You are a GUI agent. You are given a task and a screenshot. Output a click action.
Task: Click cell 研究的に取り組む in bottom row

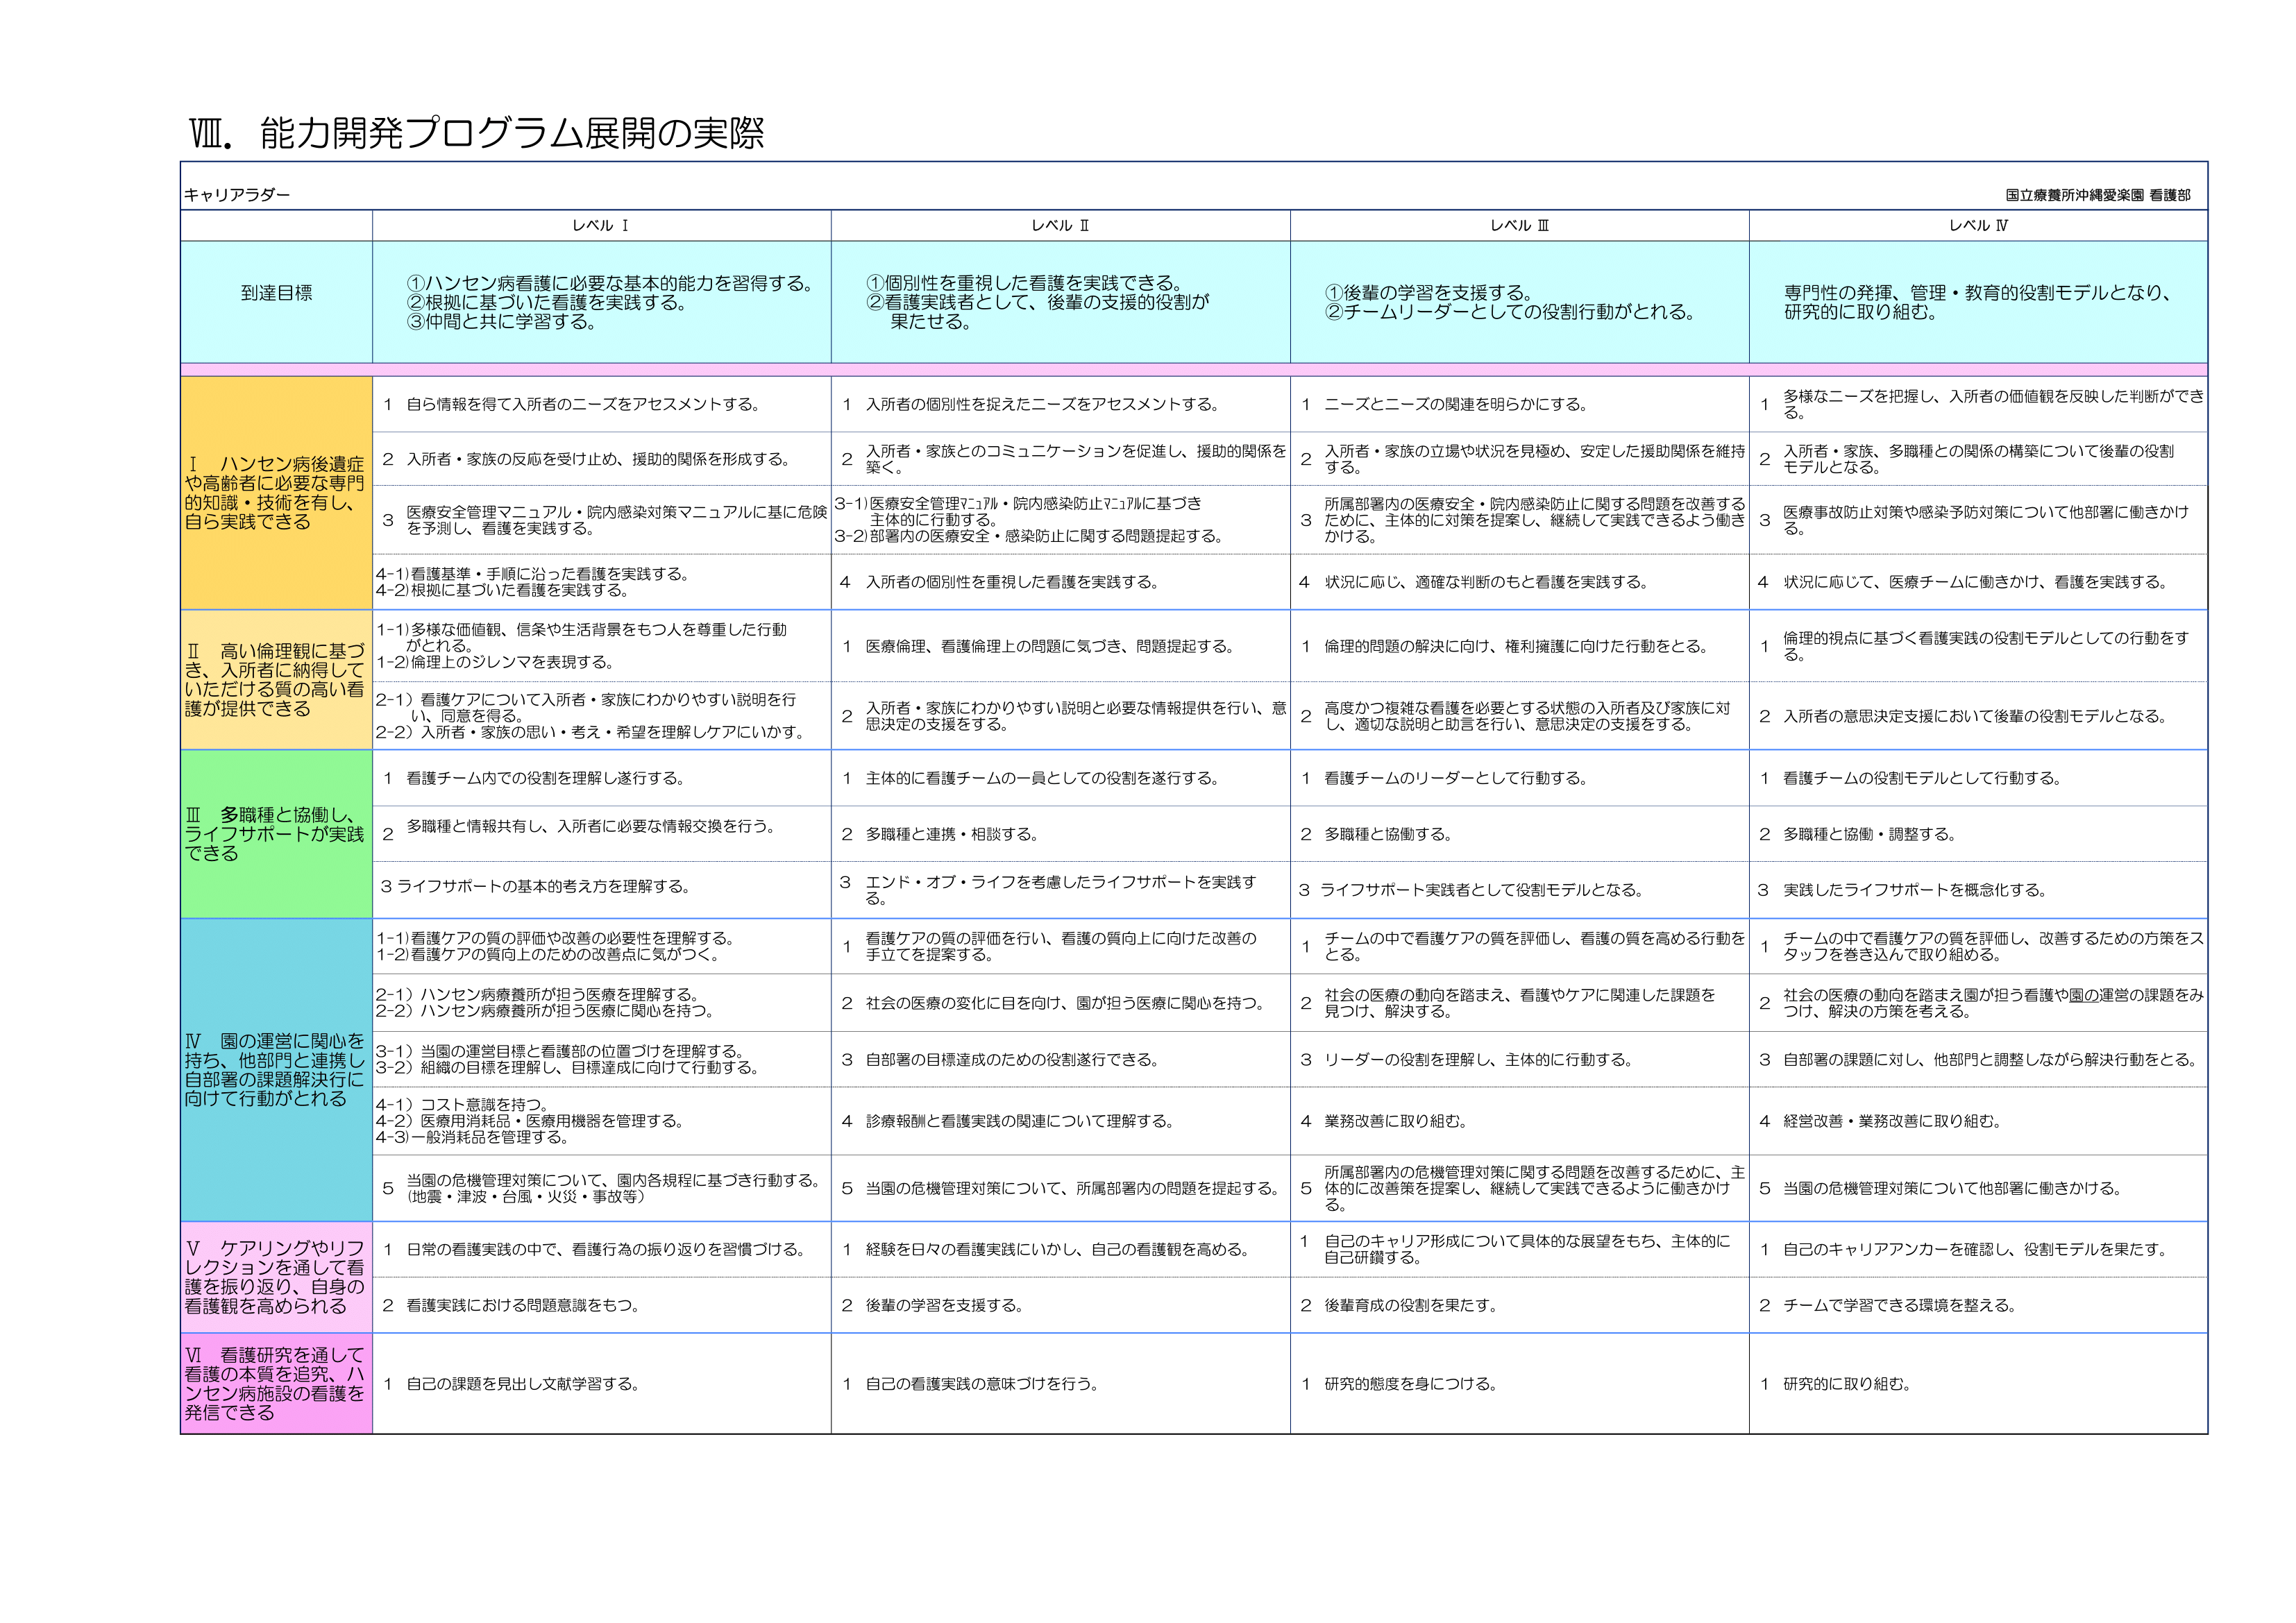click(x=1846, y=1384)
